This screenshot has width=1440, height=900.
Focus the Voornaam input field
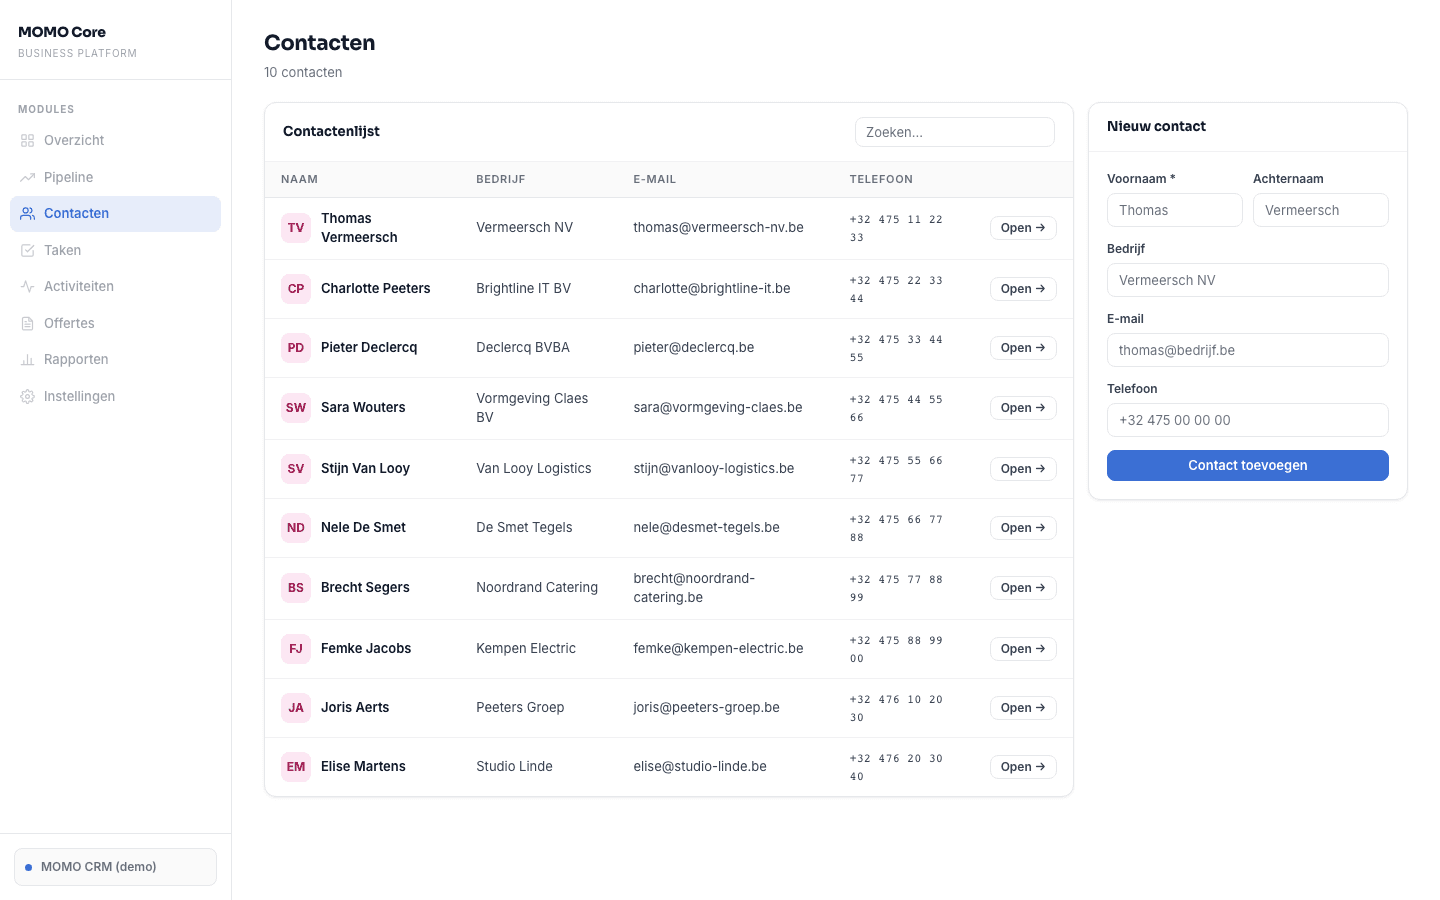[x=1174, y=210]
